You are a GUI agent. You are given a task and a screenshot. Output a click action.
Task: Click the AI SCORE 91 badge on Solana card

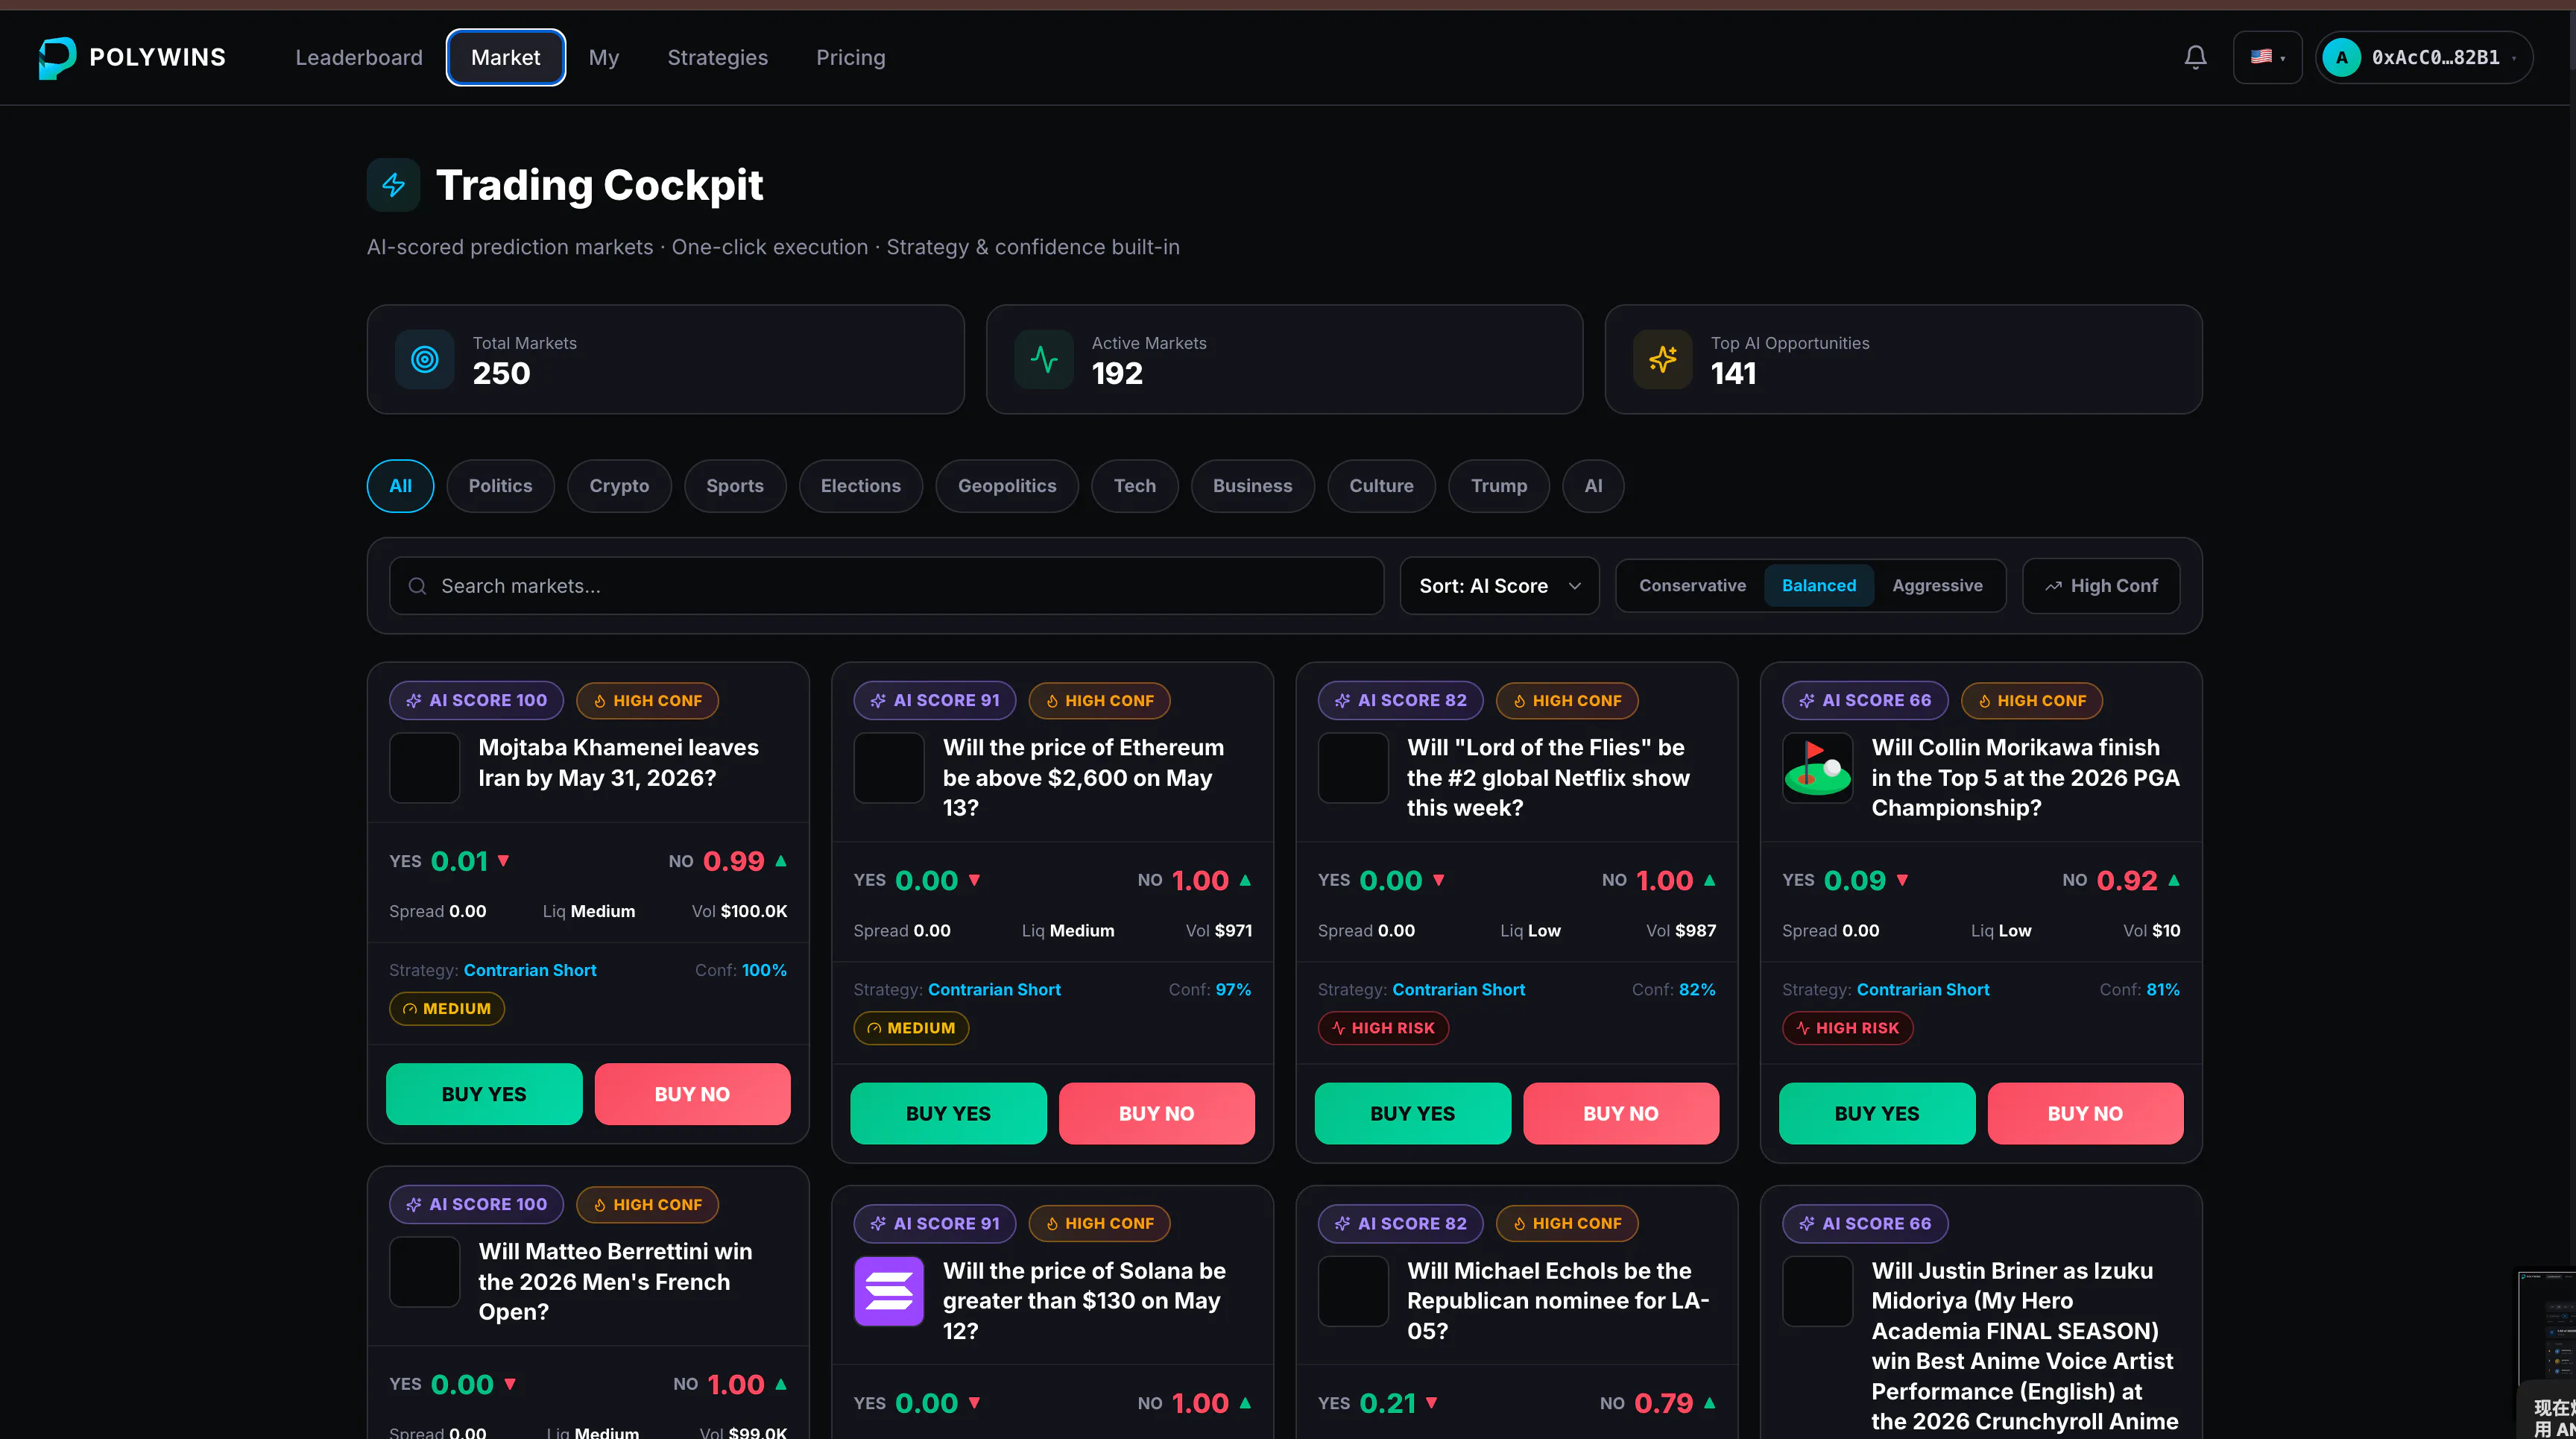(935, 1224)
